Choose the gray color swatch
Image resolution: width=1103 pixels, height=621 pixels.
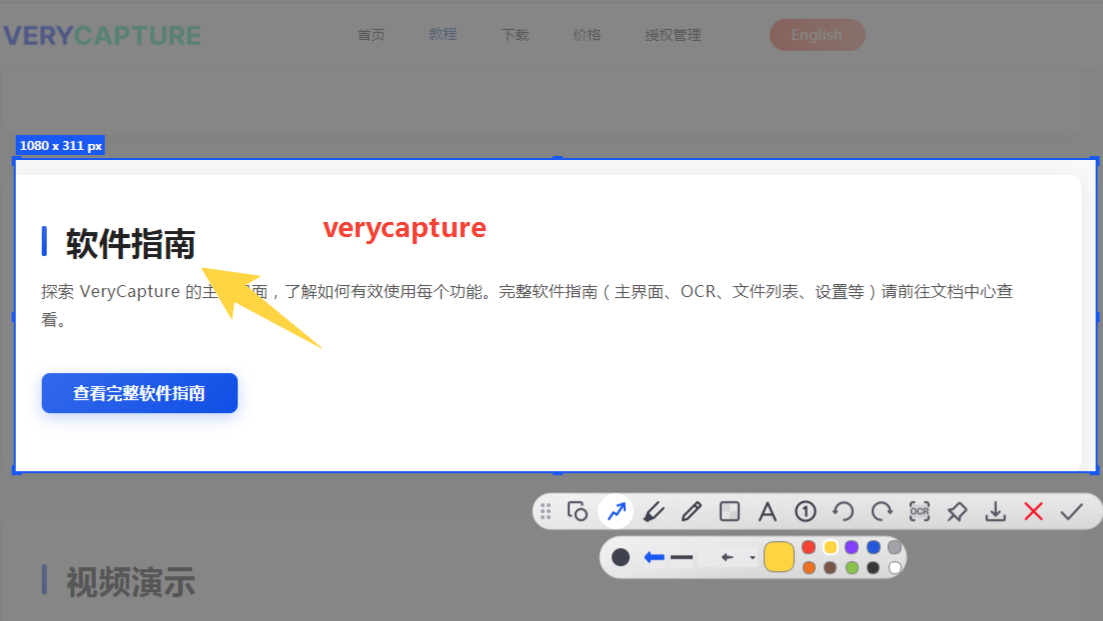pos(895,547)
